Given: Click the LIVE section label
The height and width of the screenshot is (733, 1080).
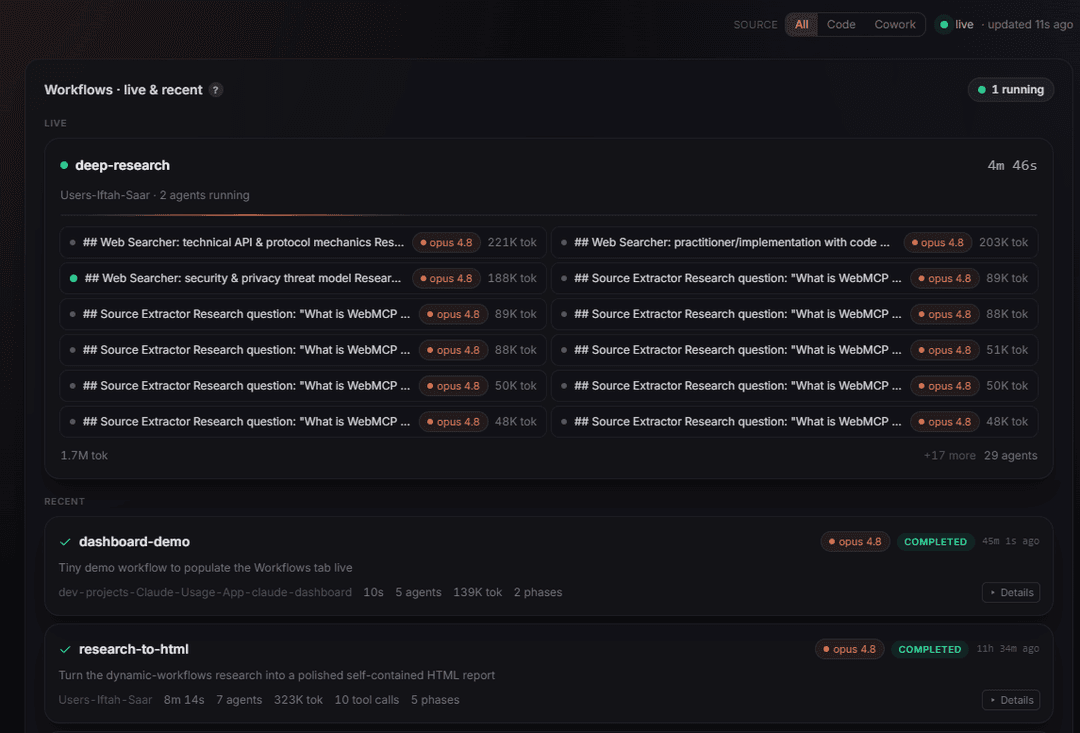Looking at the screenshot, I should 55,123.
